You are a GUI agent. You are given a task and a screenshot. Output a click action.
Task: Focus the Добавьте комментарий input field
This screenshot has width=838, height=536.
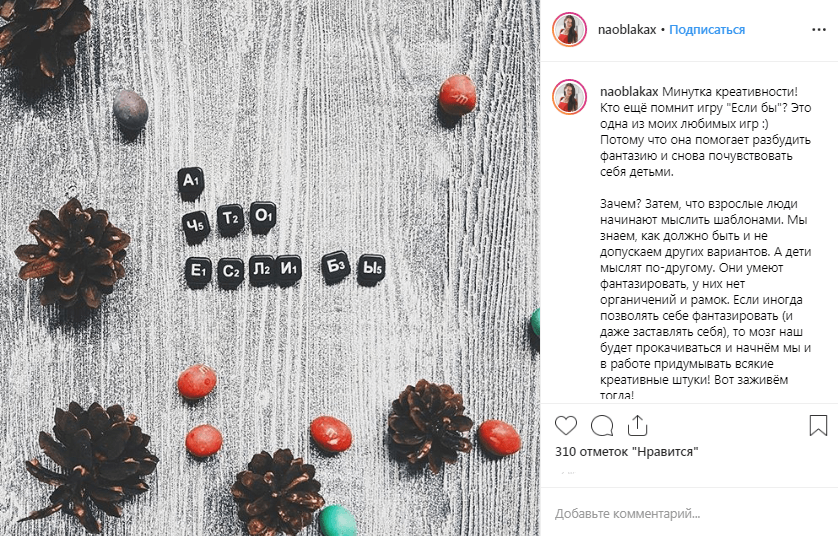689,514
